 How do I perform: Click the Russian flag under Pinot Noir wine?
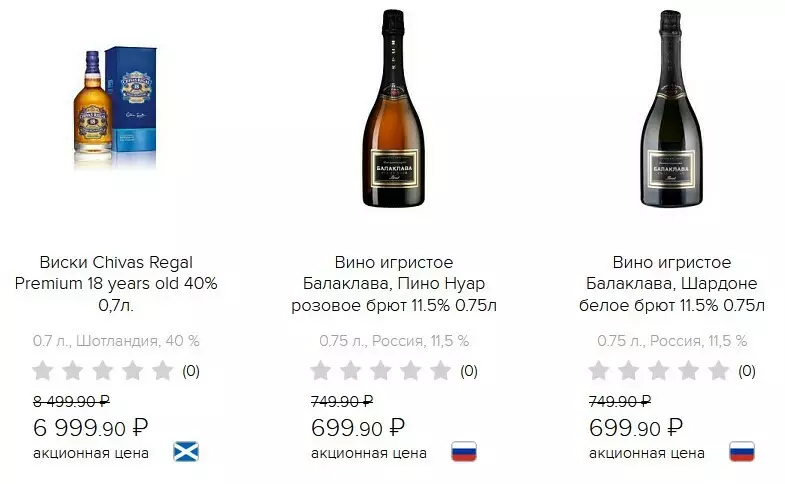click(x=463, y=452)
